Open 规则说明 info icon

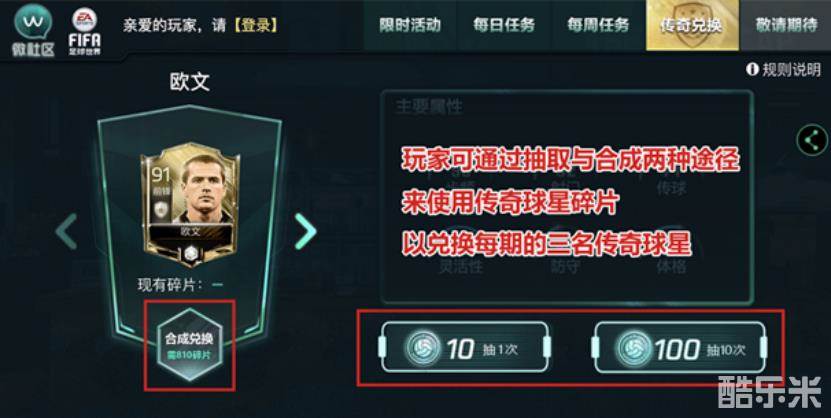tap(752, 69)
